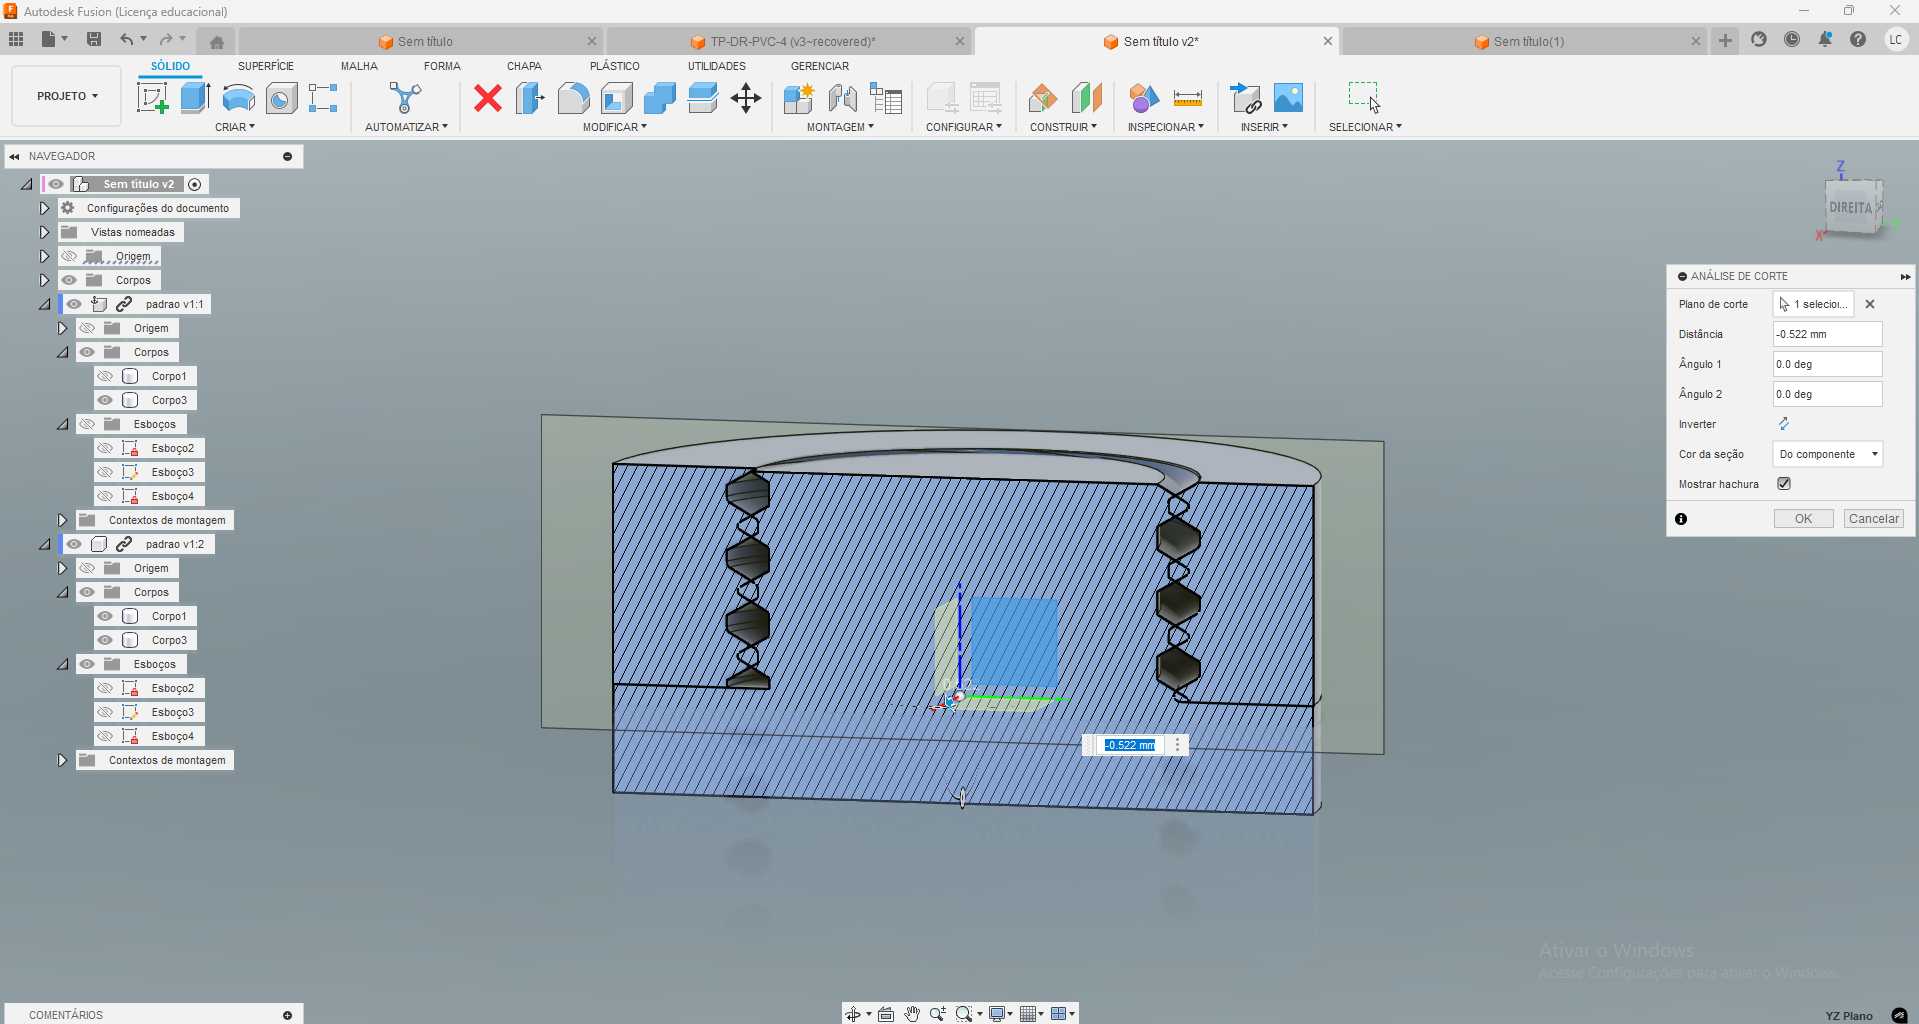The width and height of the screenshot is (1919, 1024).
Task: Select the Create Sketch tool
Action: [152, 98]
